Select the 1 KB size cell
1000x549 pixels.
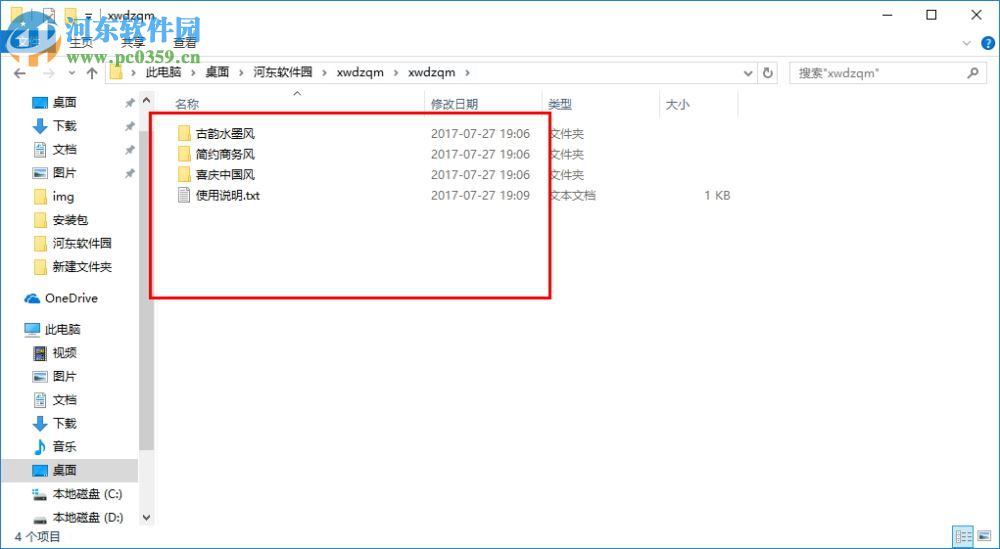717,195
